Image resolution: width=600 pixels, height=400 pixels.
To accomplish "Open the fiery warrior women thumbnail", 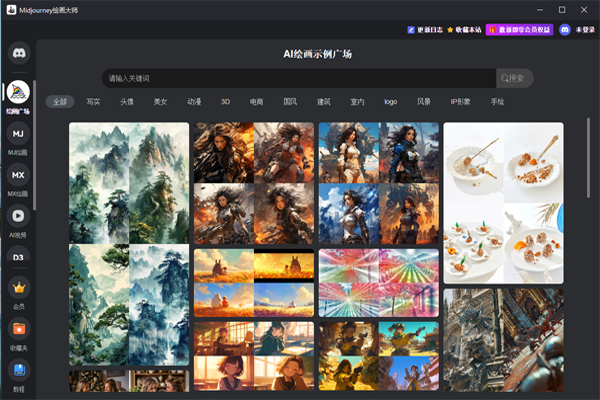I will click(254, 183).
